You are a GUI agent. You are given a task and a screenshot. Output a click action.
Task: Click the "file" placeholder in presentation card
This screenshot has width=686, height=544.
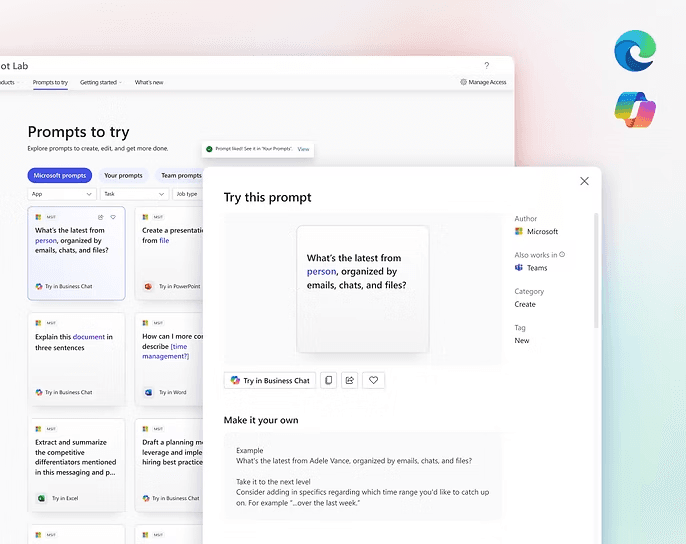(164, 240)
